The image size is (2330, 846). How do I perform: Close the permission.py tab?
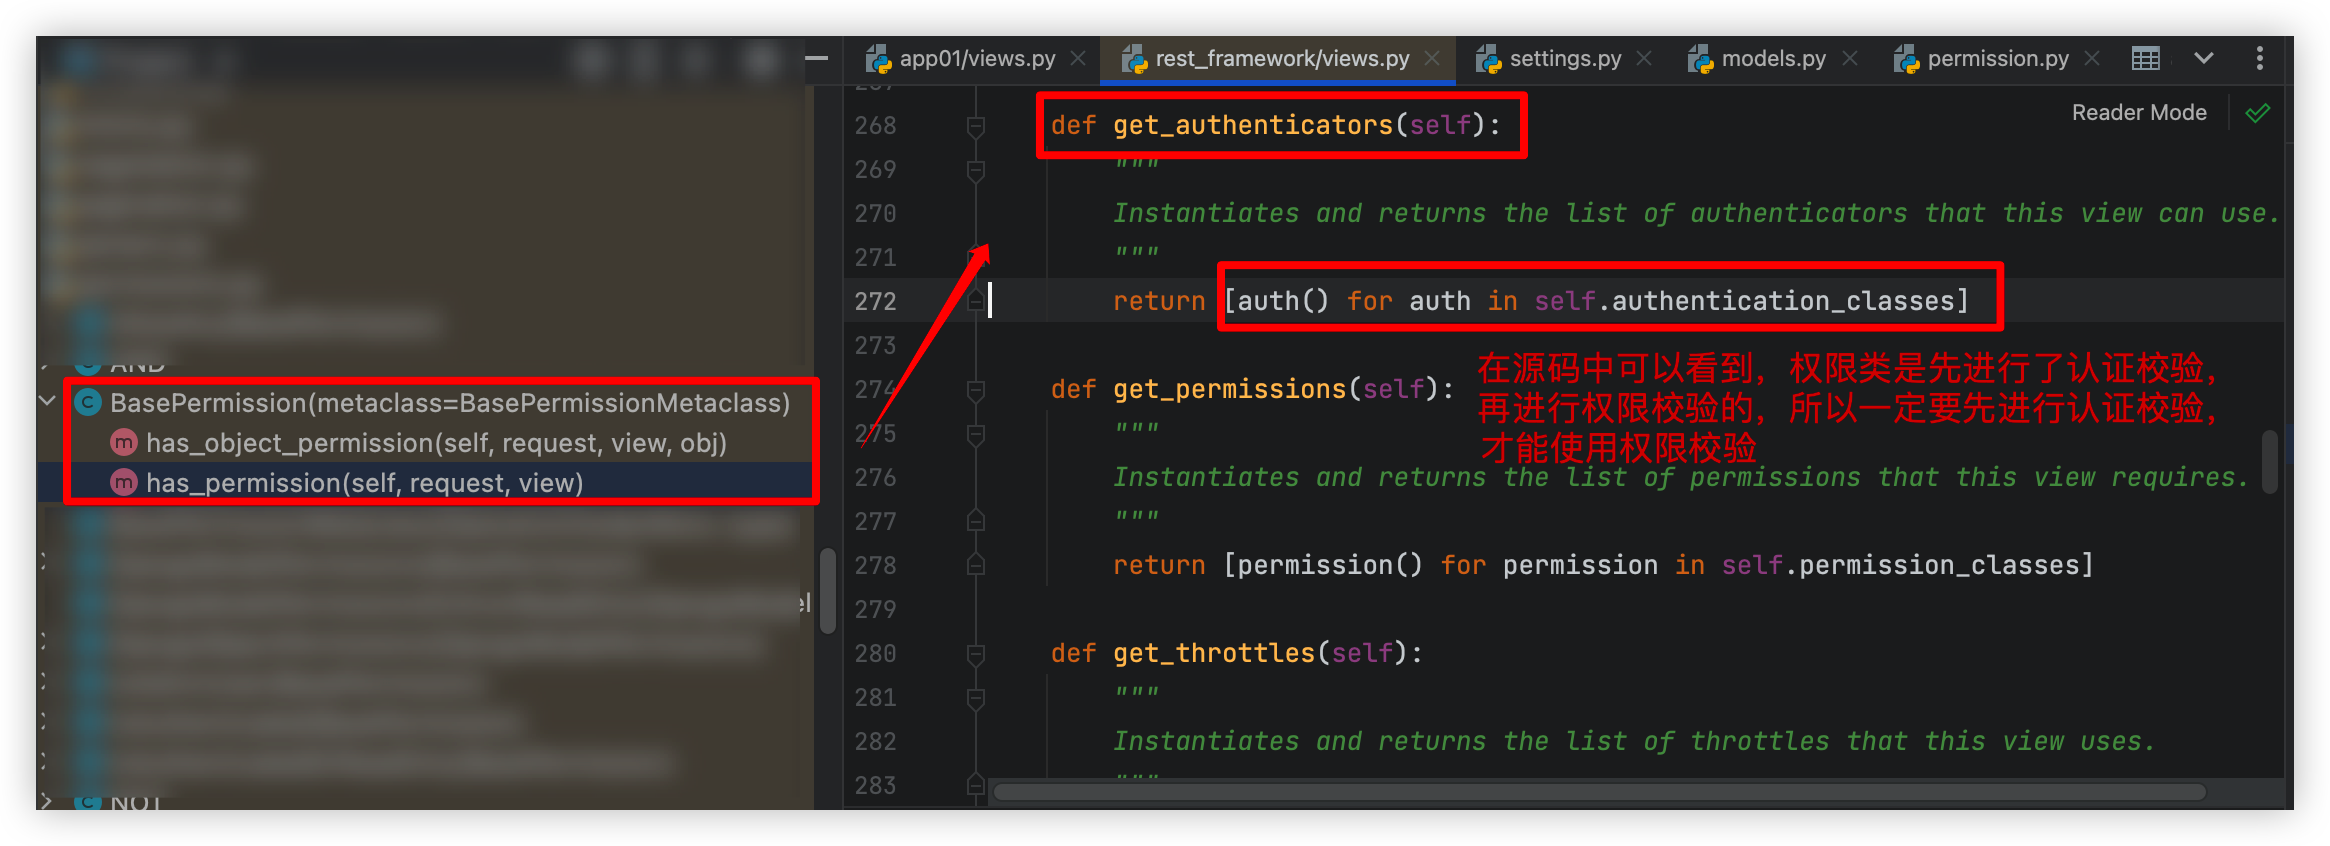coord(2092,59)
